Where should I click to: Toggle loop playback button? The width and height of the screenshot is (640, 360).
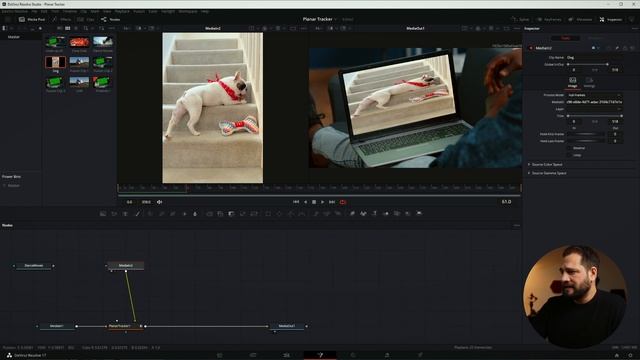pyautogui.click(x=343, y=202)
